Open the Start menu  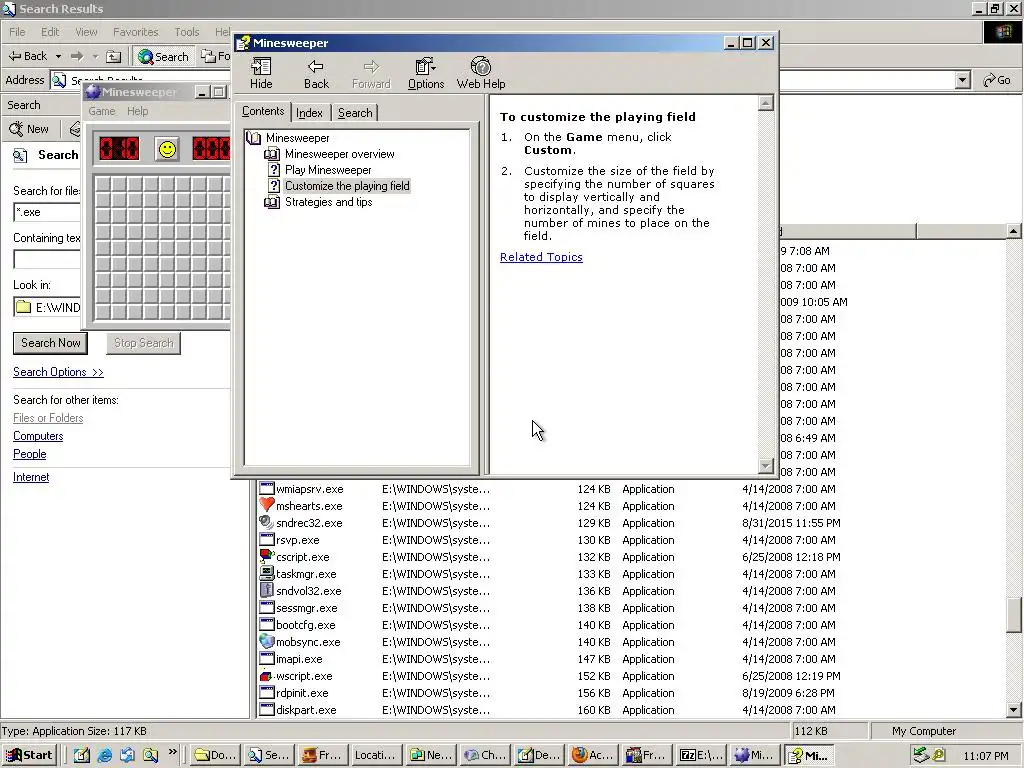click(x=29, y=755)
